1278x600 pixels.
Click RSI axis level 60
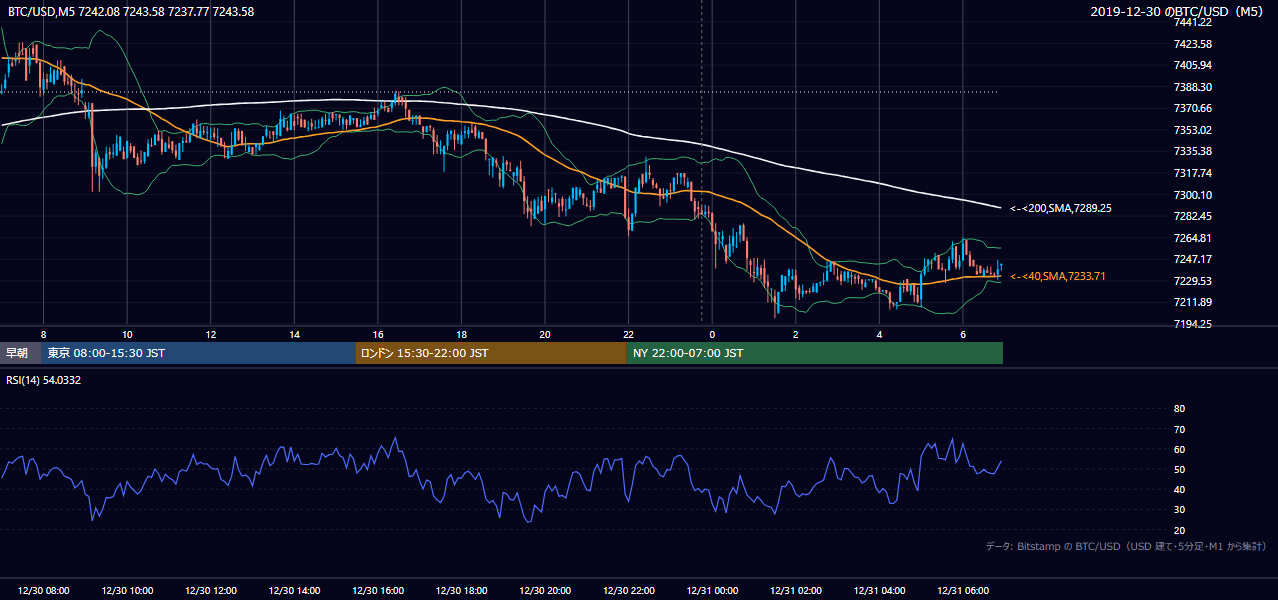pos(1179,449)
